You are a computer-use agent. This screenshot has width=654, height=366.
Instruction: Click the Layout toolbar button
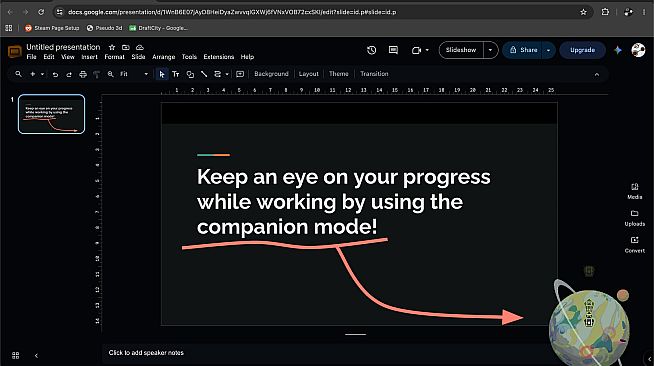pos(308,74)
